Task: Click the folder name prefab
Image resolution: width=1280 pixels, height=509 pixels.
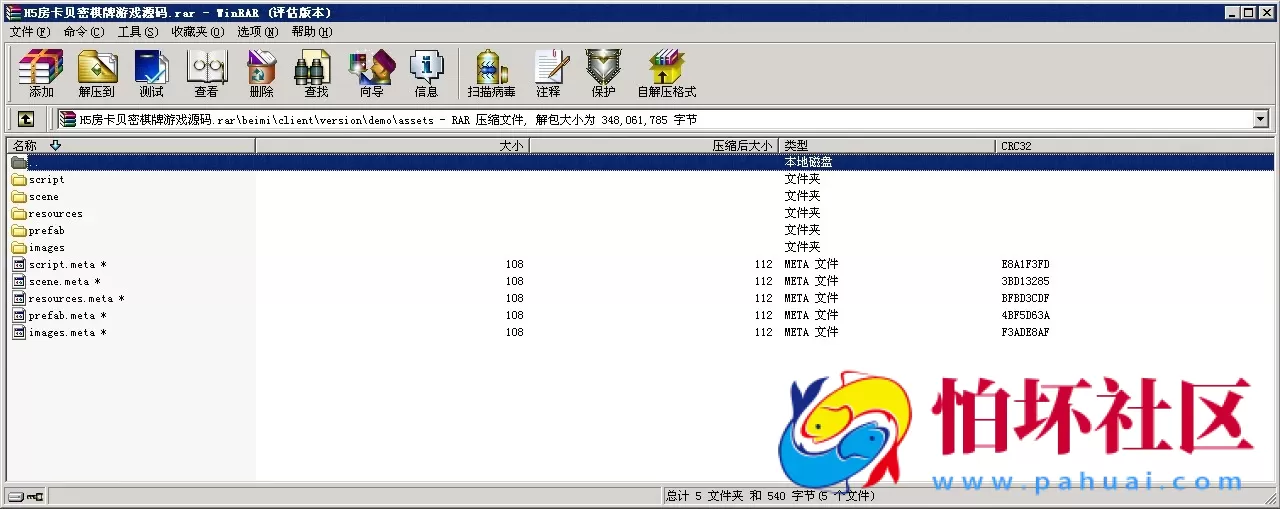Action: 47,231
